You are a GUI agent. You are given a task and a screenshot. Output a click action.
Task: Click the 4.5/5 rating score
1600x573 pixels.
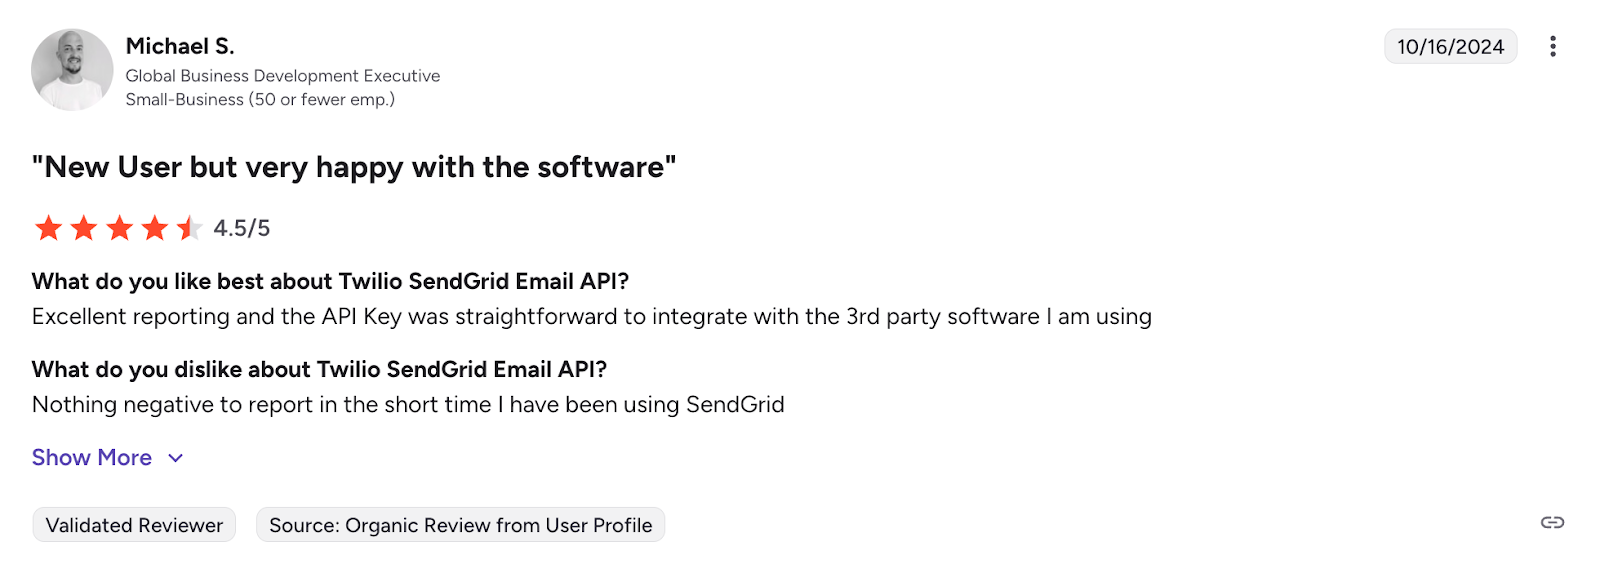click(242, 228)
